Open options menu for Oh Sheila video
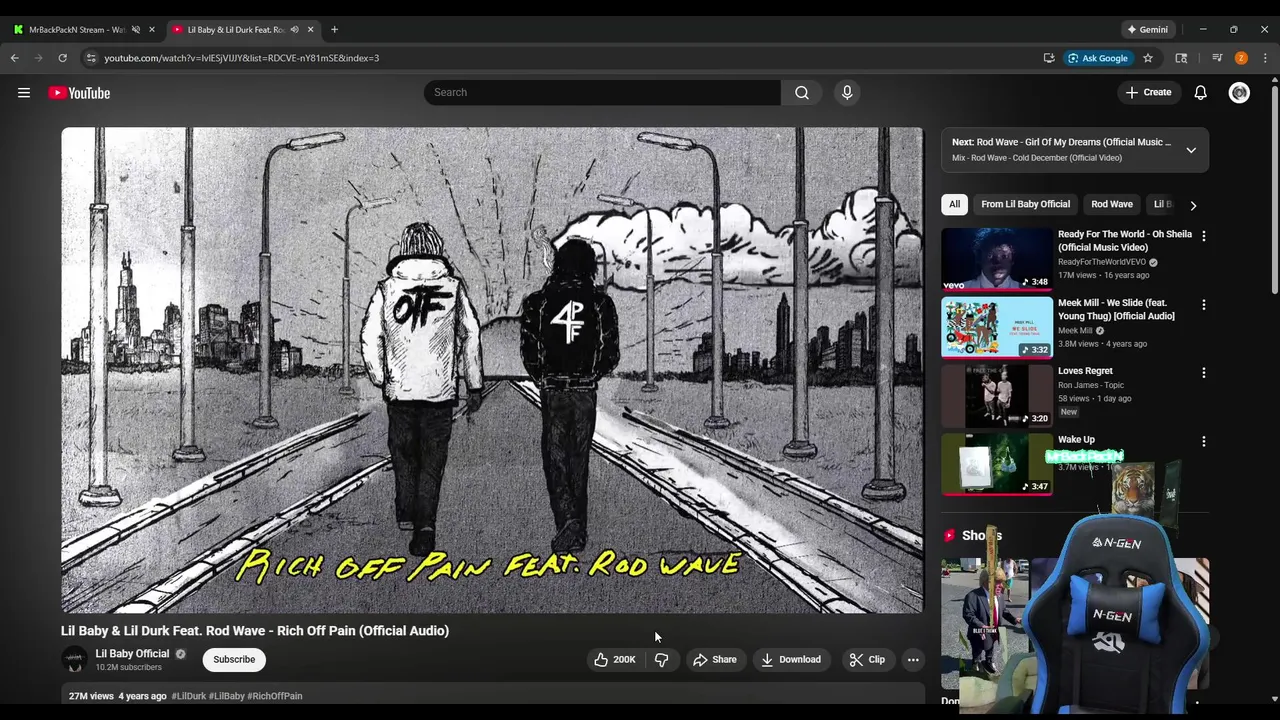Screen dimensions: 1280x720 point(1203,236)
